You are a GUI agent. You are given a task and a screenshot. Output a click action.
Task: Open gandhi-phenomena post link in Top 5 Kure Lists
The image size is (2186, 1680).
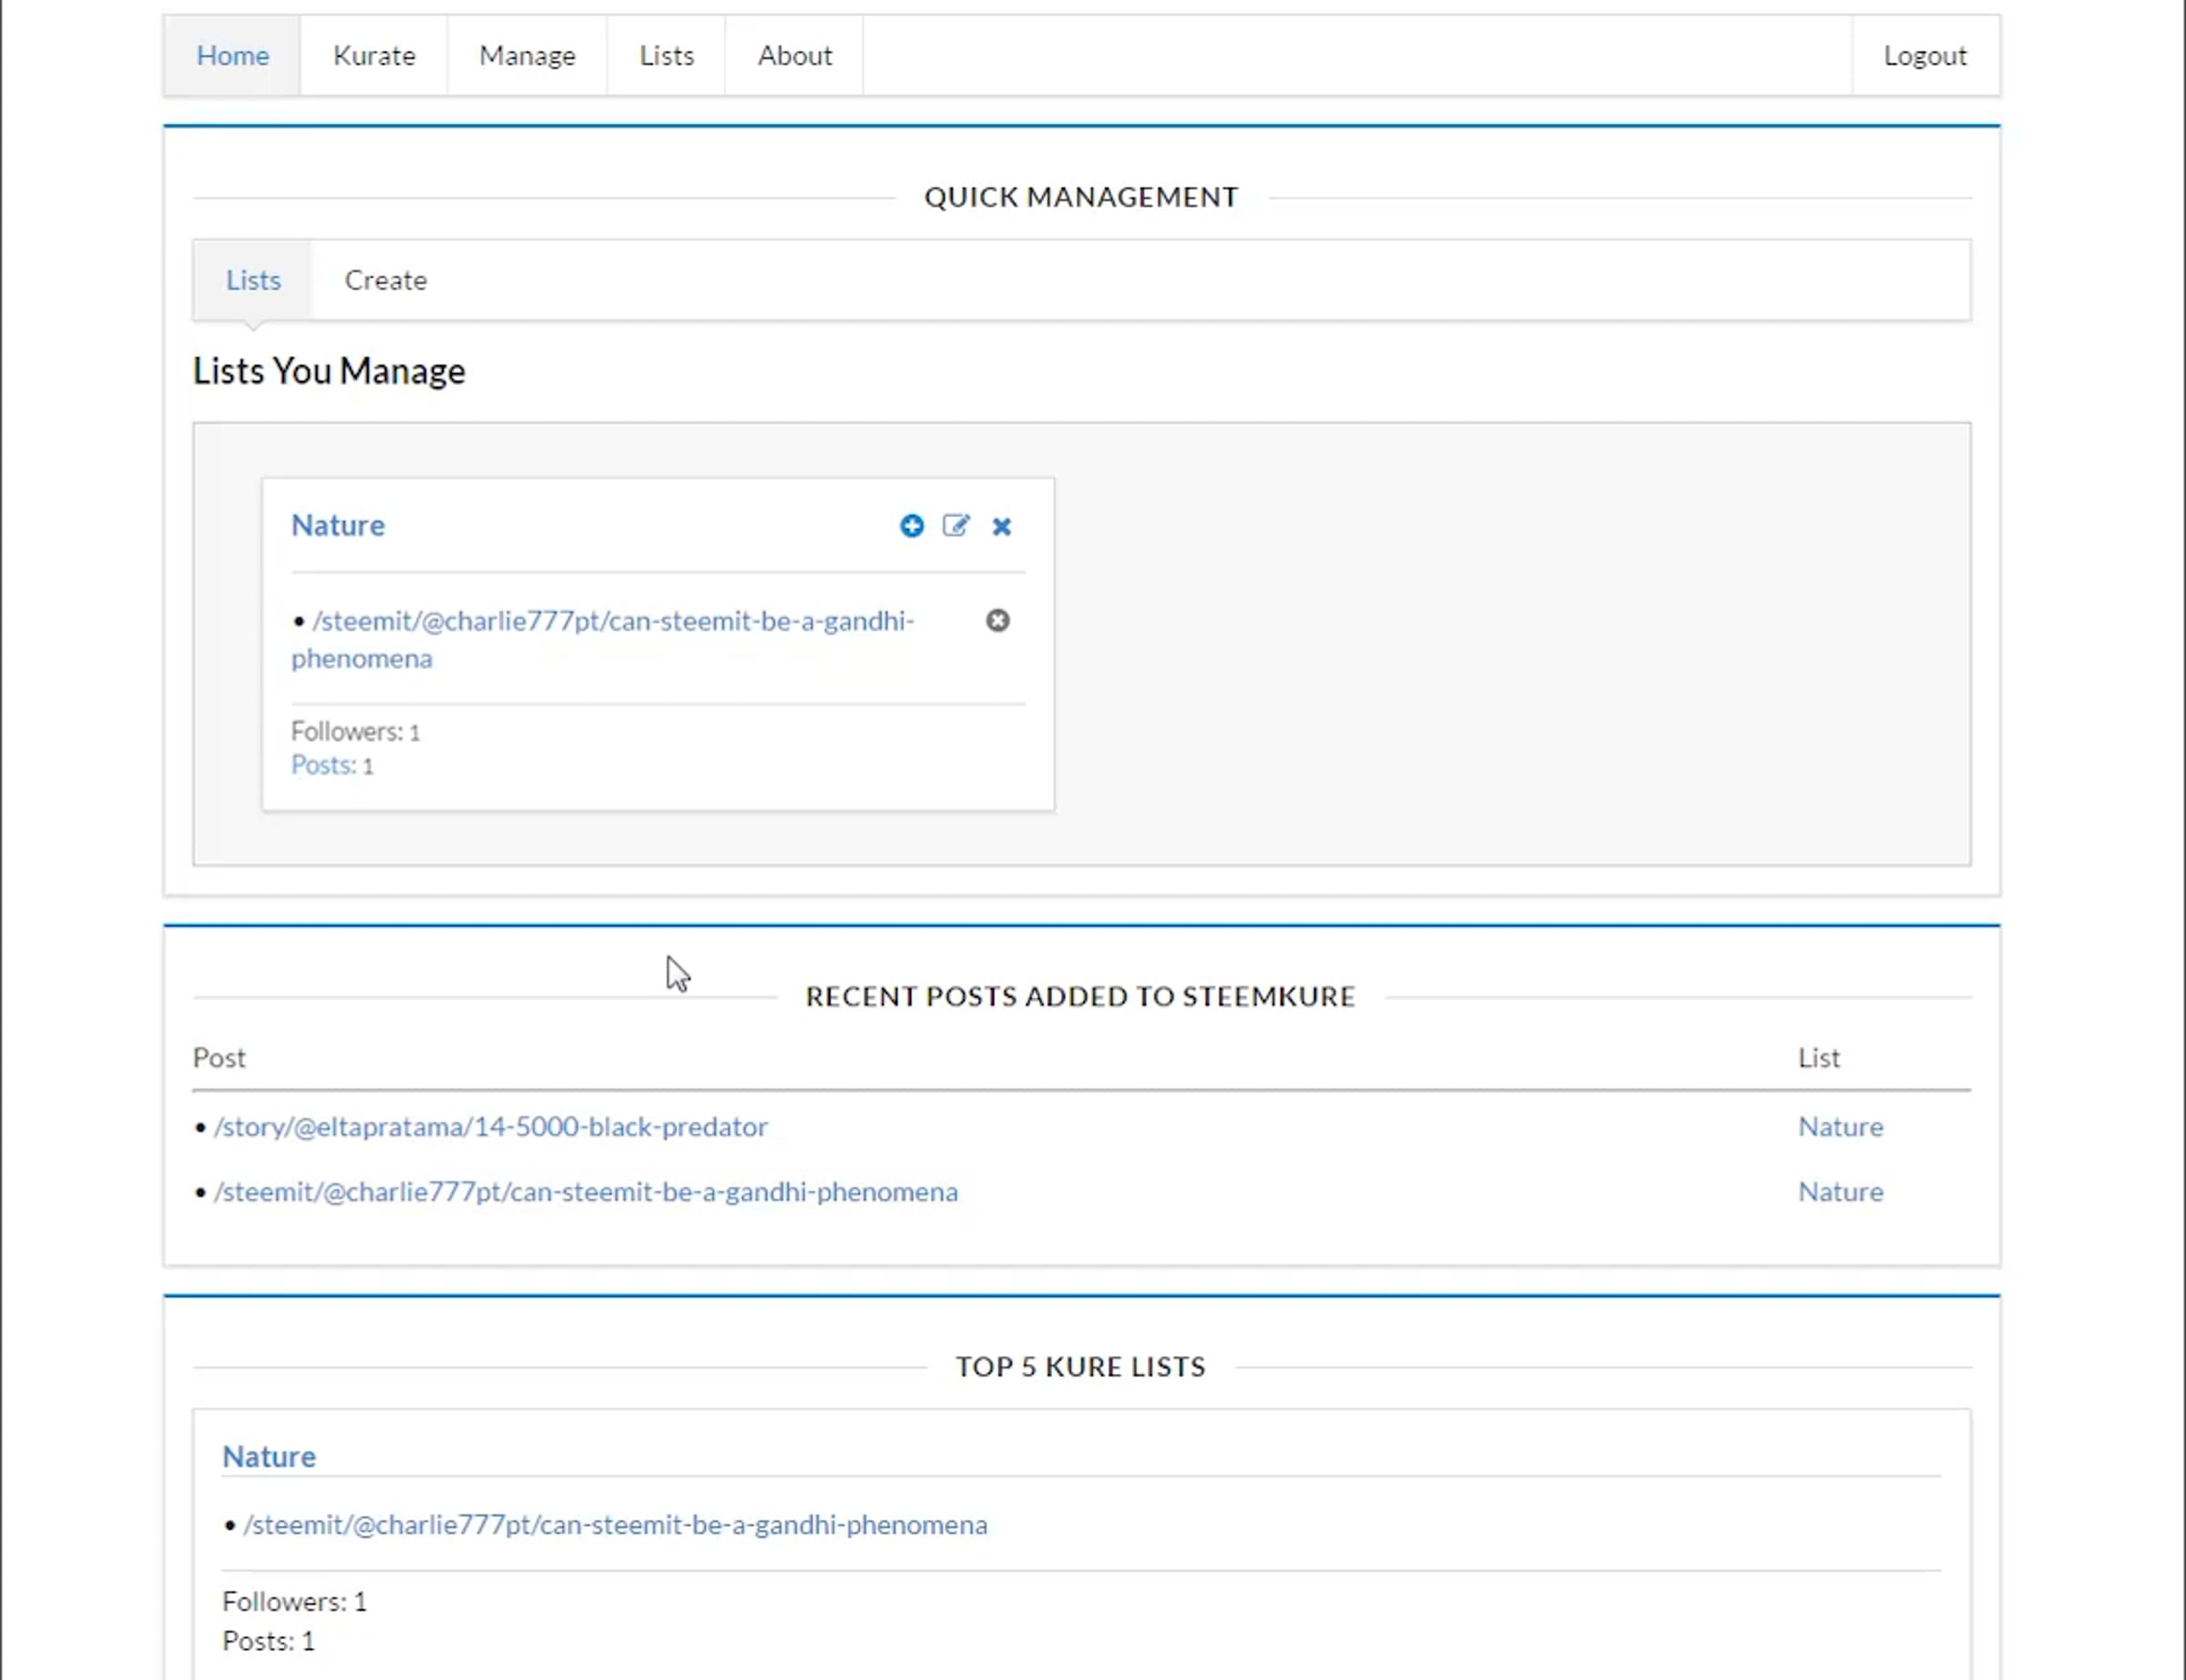pyautogui.click(x=615, y=1525)
